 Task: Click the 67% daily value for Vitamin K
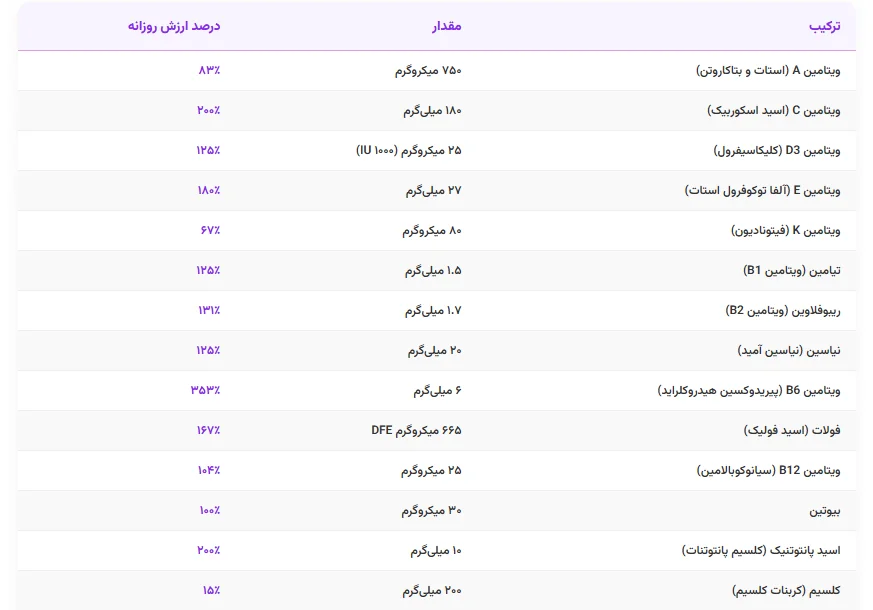pyautogui.click(x=210, y=231)
